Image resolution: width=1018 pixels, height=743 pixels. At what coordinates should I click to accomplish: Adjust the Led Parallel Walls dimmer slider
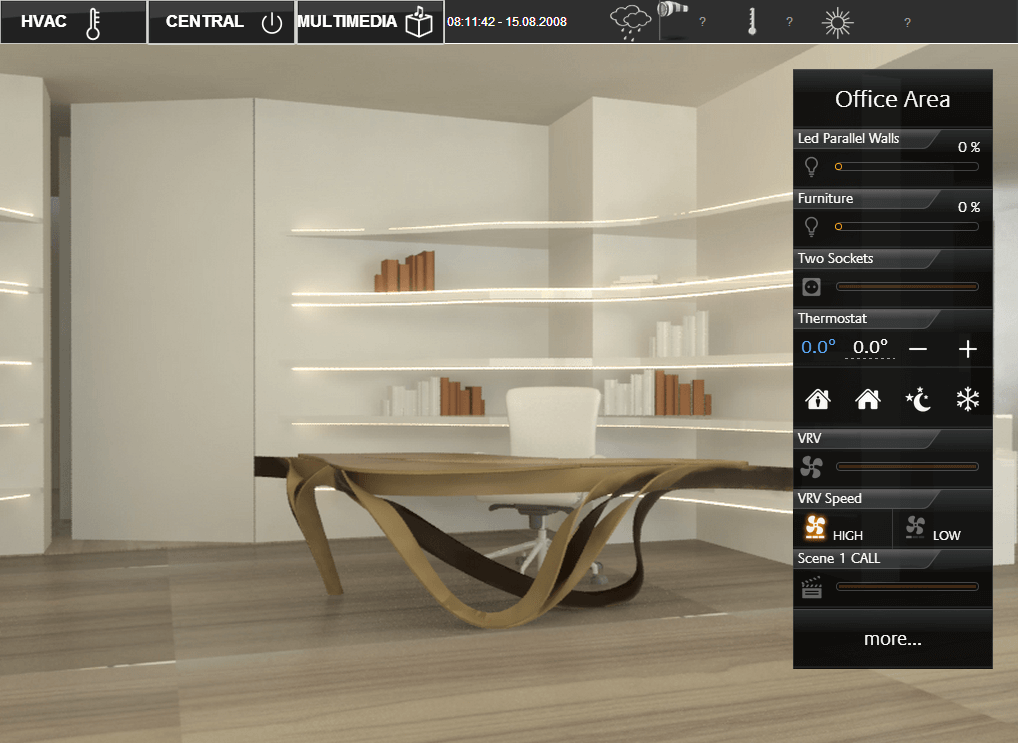[907, 167]
